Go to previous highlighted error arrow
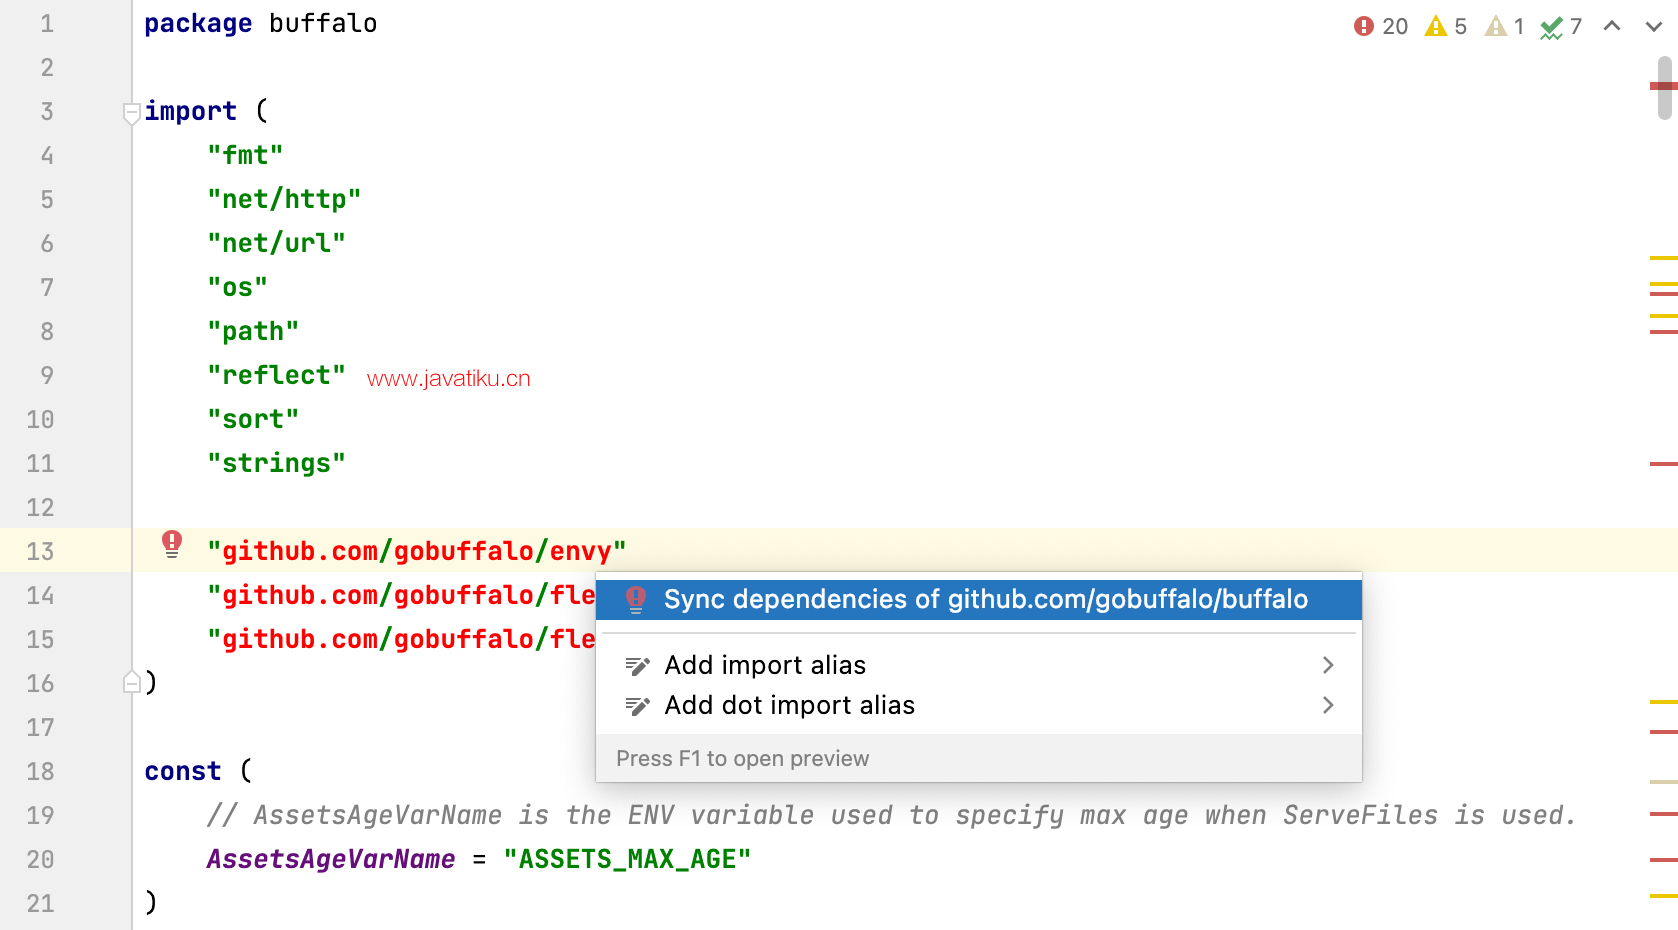The width and height of the screenshot is (1678, 930). tap(1612, 26)
